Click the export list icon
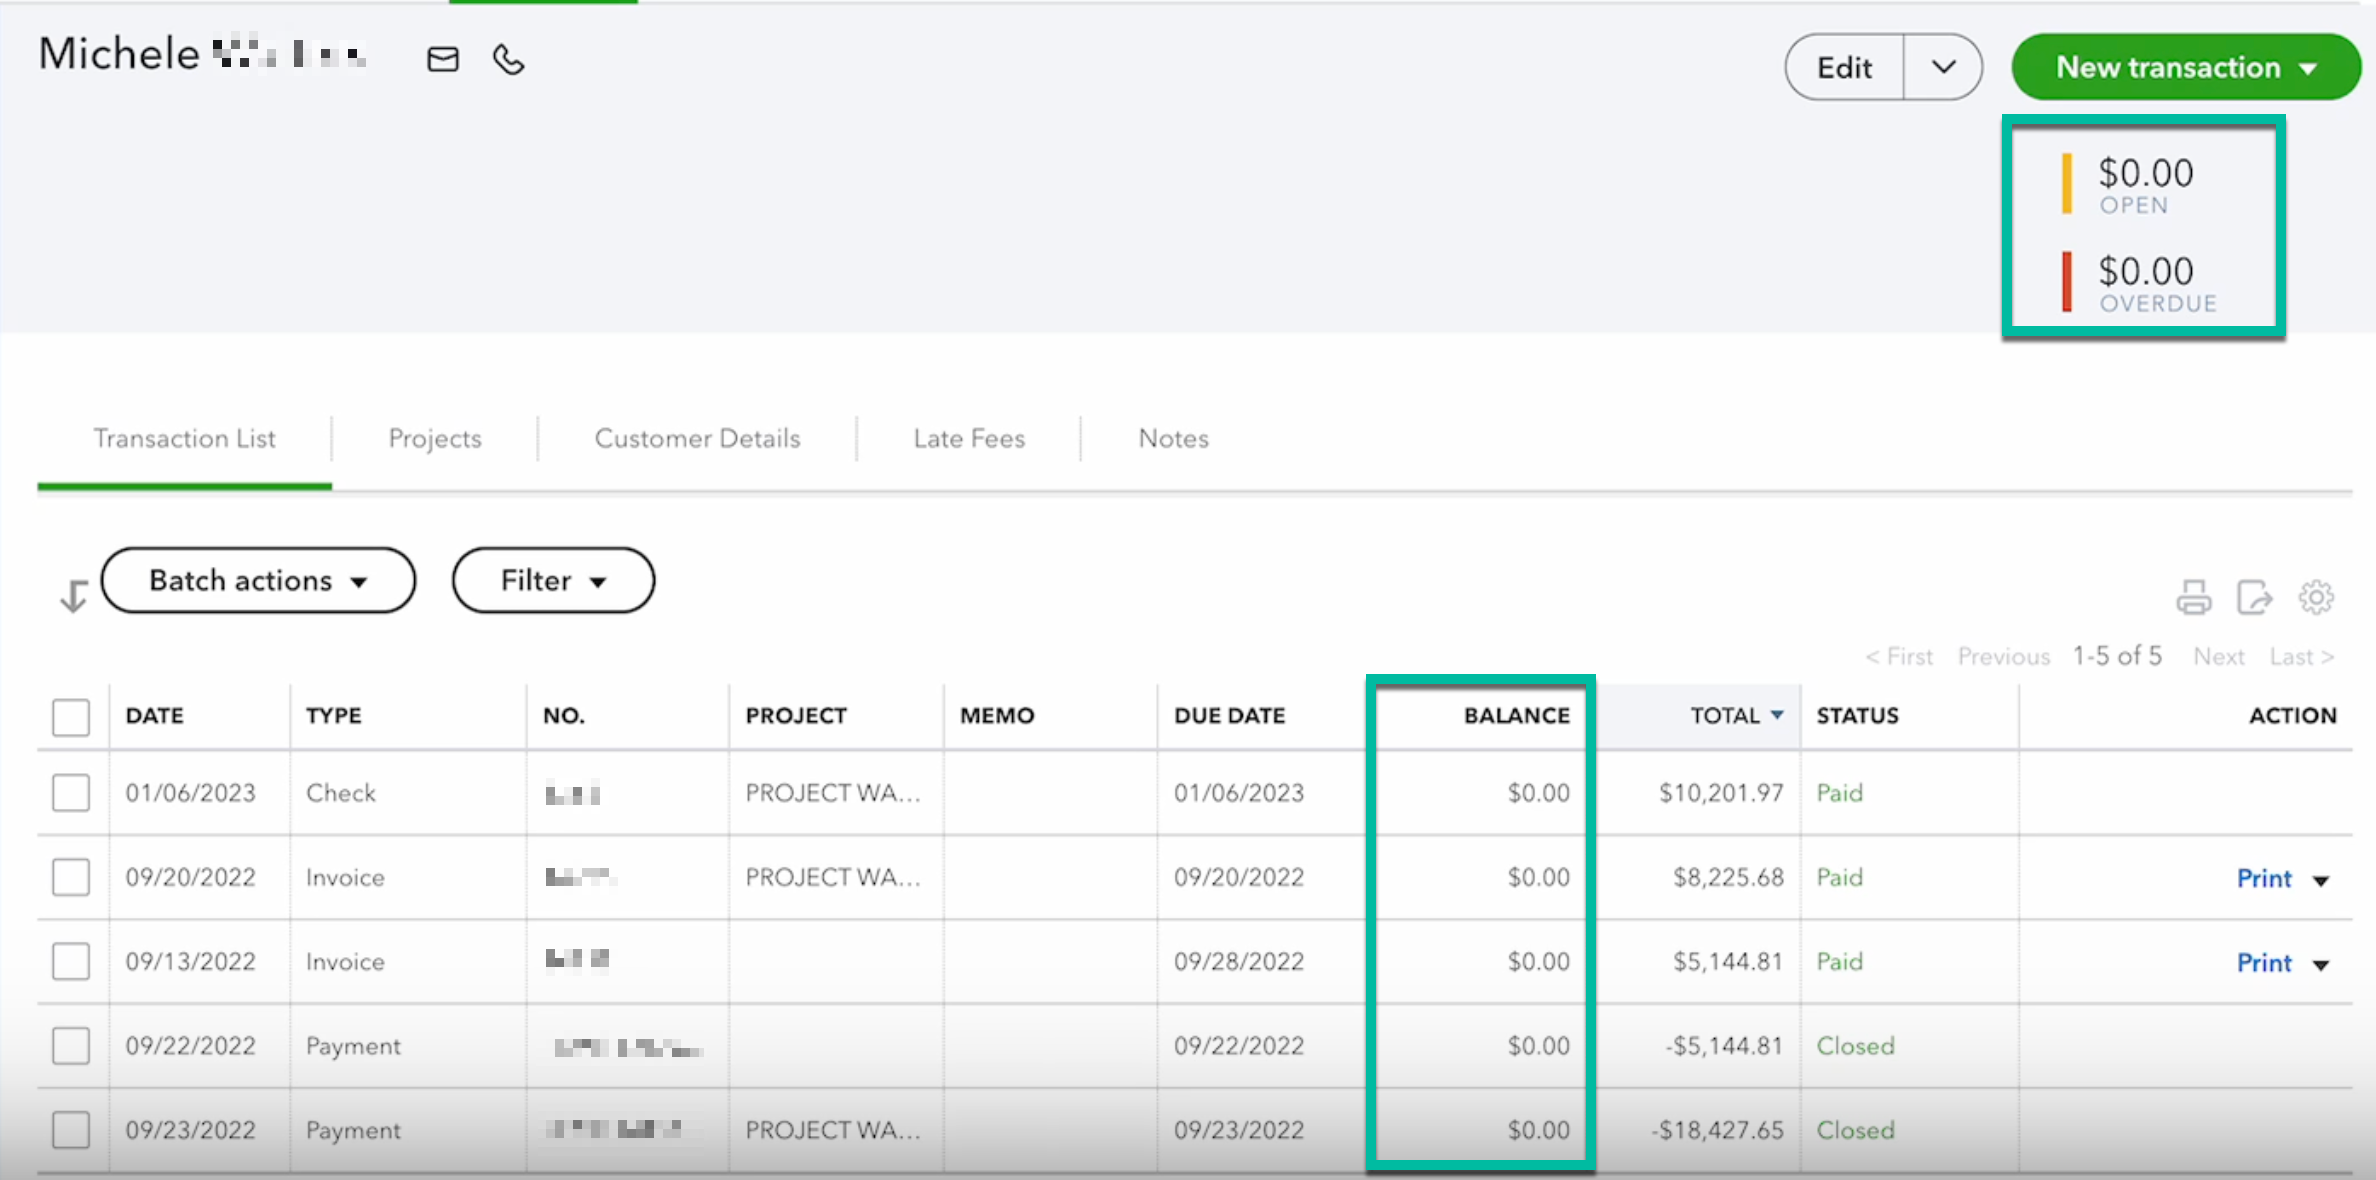Image resolution: width=2376 pixels, height=1180 pixels. point(2254,597)
